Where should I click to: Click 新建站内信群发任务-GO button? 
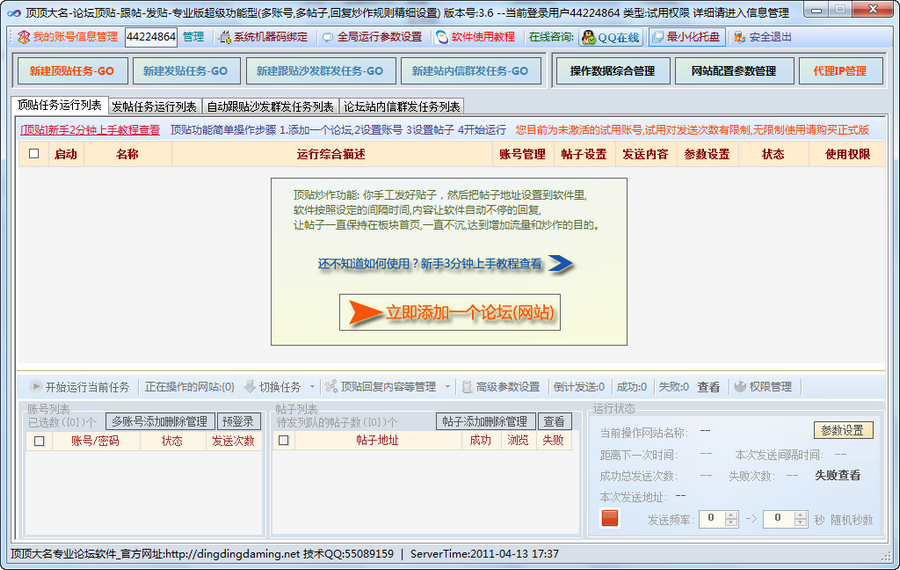(470, 71)
